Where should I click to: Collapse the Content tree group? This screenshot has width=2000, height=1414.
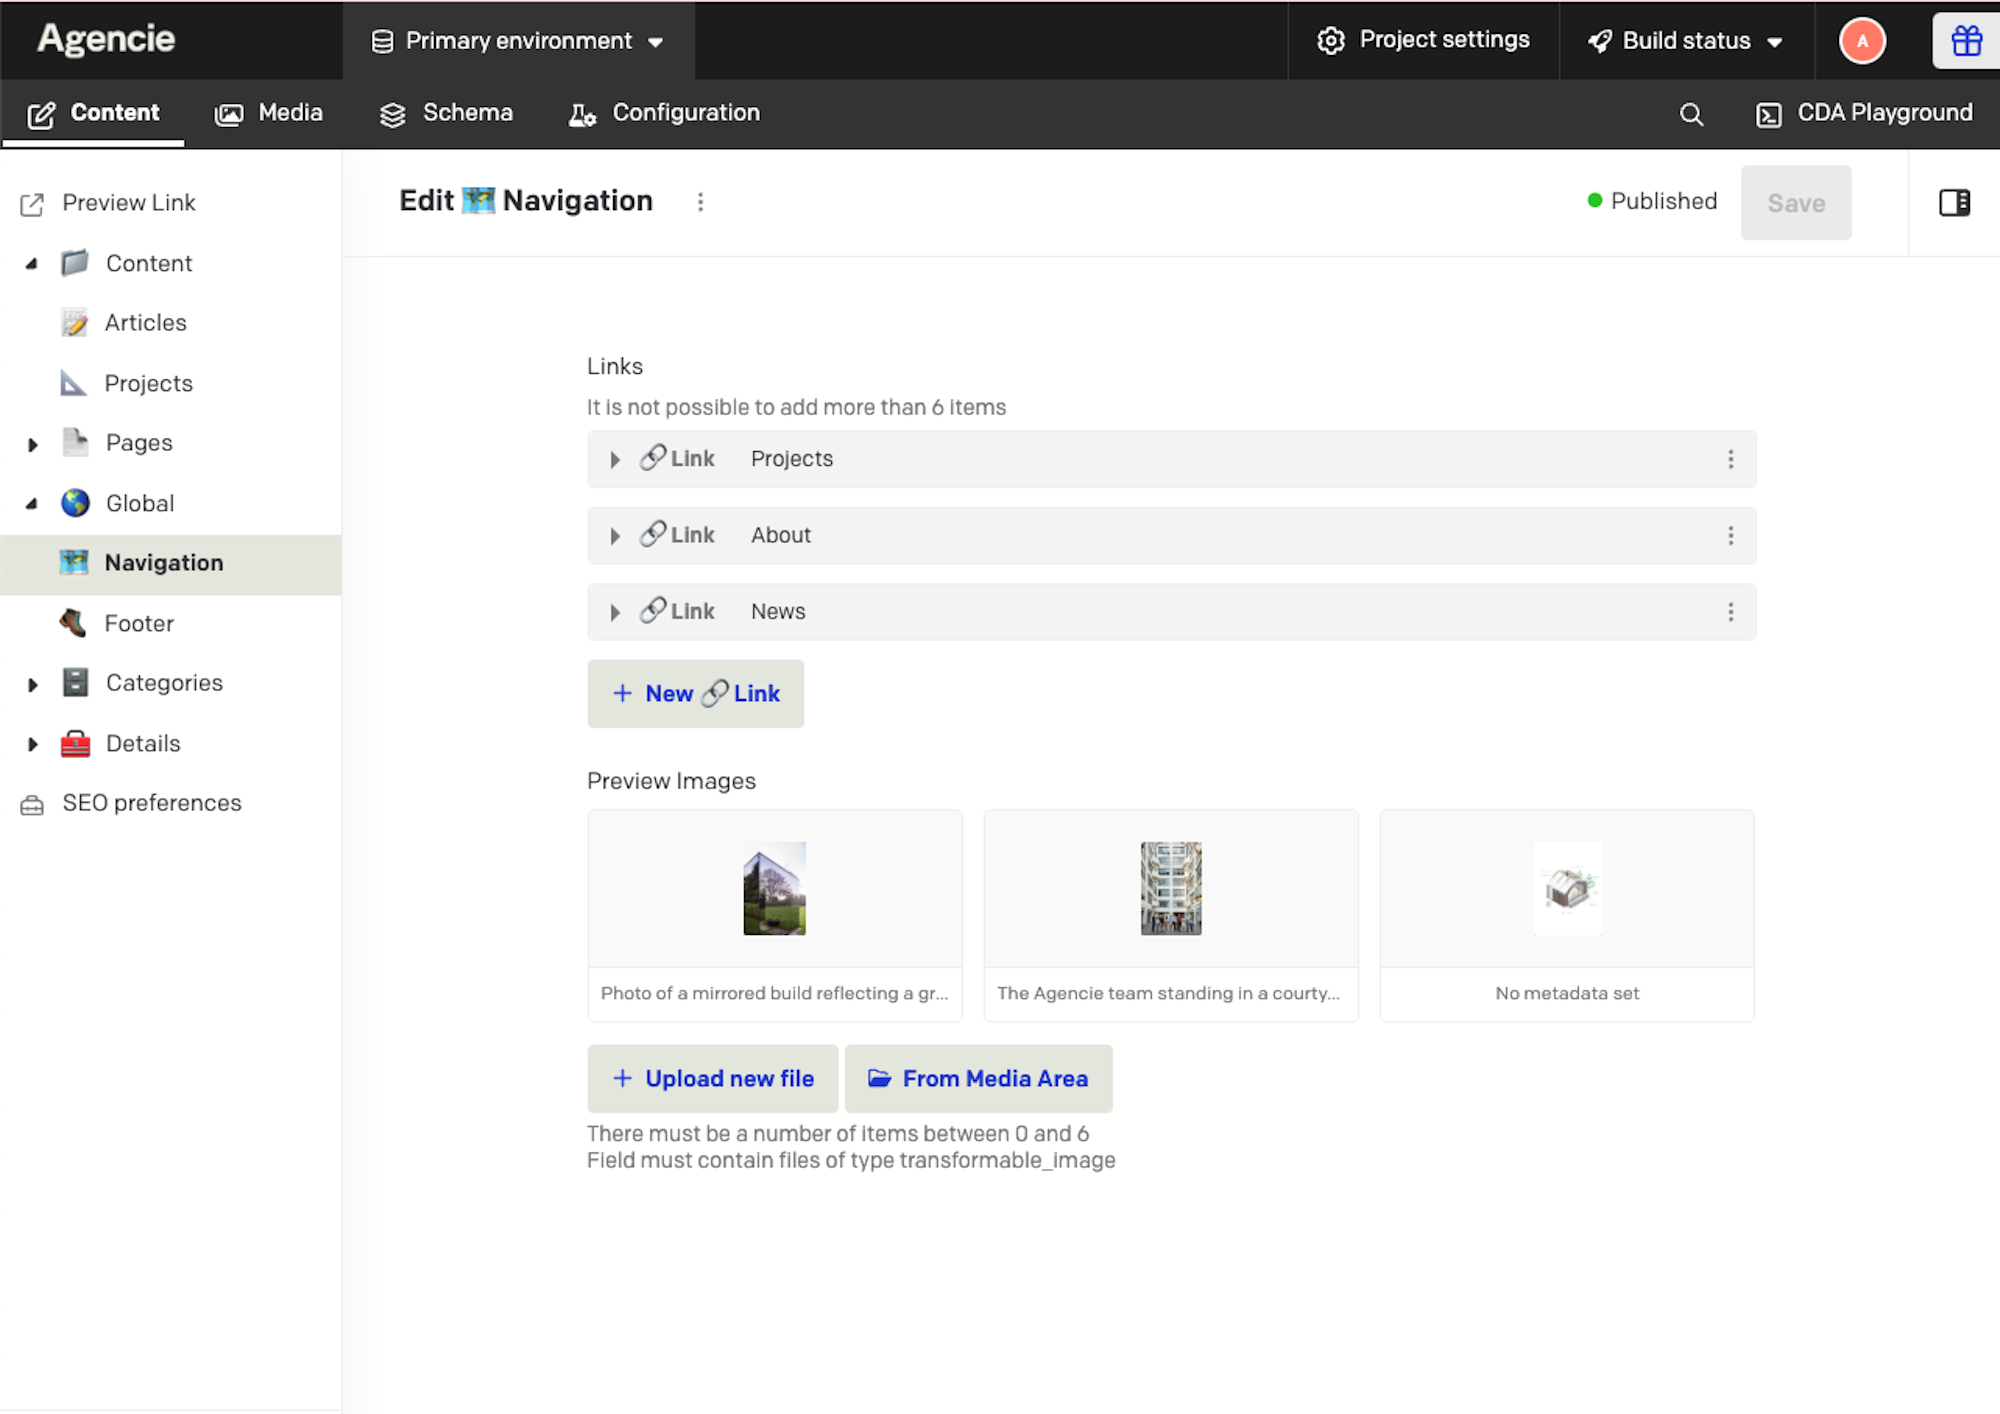pyautogui.click(x=32, y=264)
